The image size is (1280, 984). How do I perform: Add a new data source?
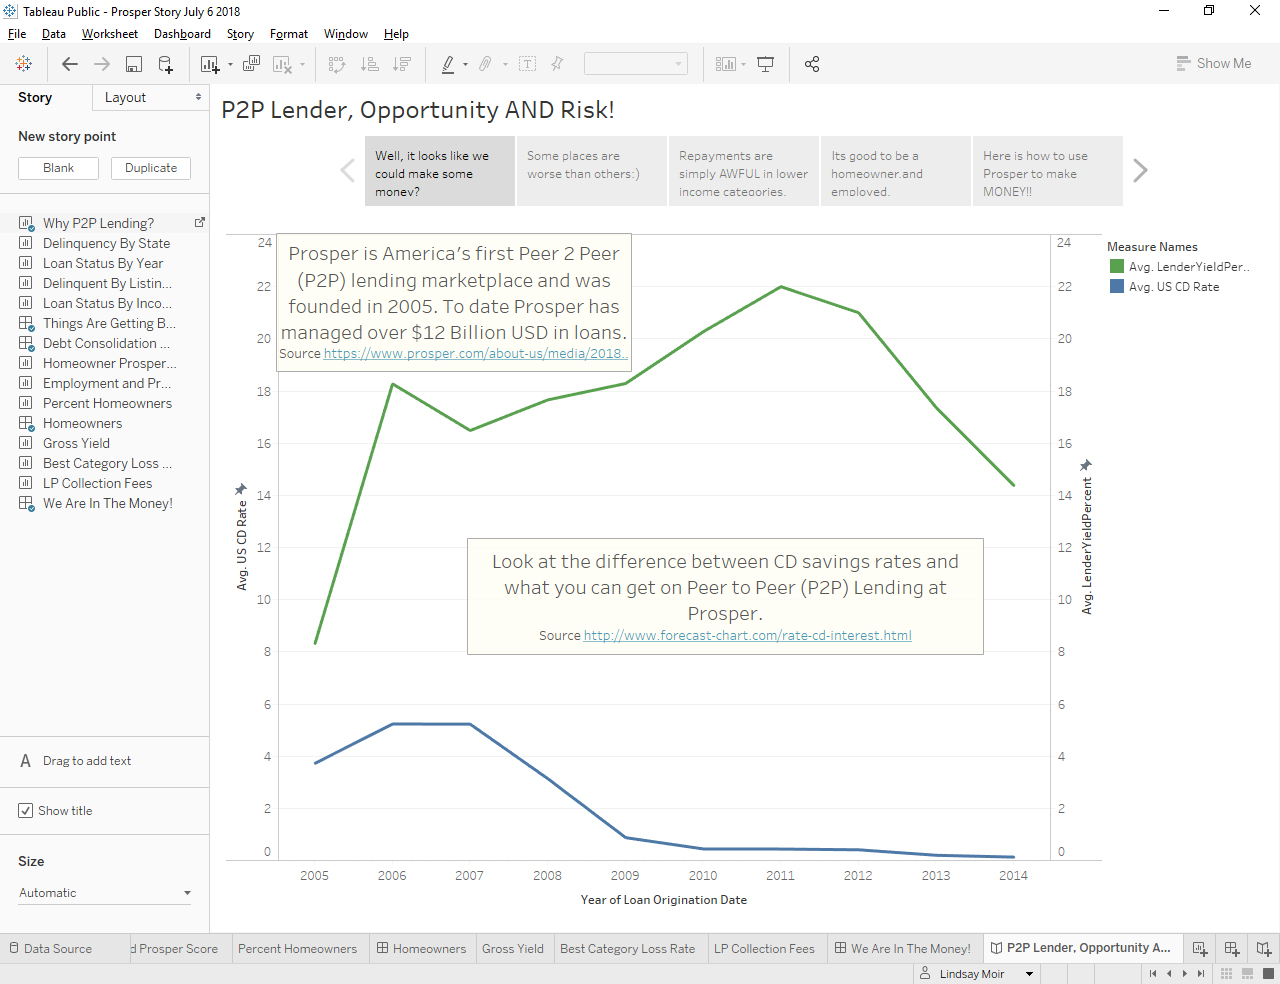[x=166, y=64]
